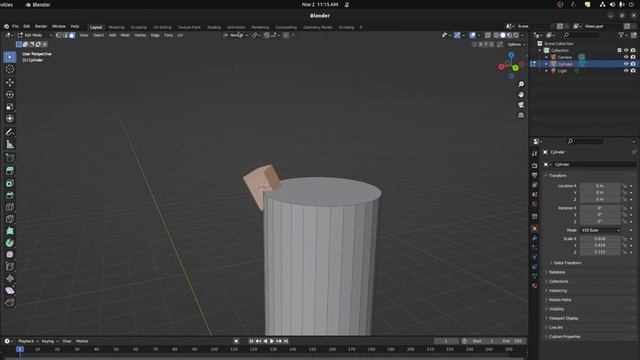Click the outliner search field
The image size is (640, 360).
[582, 36]
